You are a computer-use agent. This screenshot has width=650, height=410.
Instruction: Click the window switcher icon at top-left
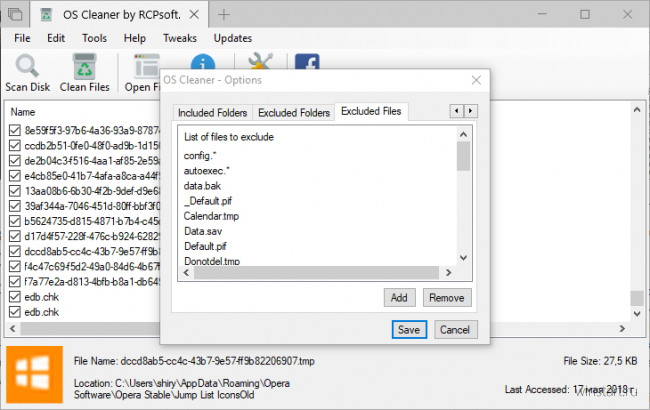(15, 15)
